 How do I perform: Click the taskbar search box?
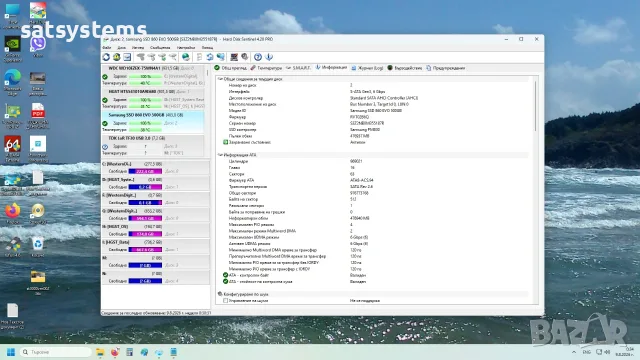(56, 352)
